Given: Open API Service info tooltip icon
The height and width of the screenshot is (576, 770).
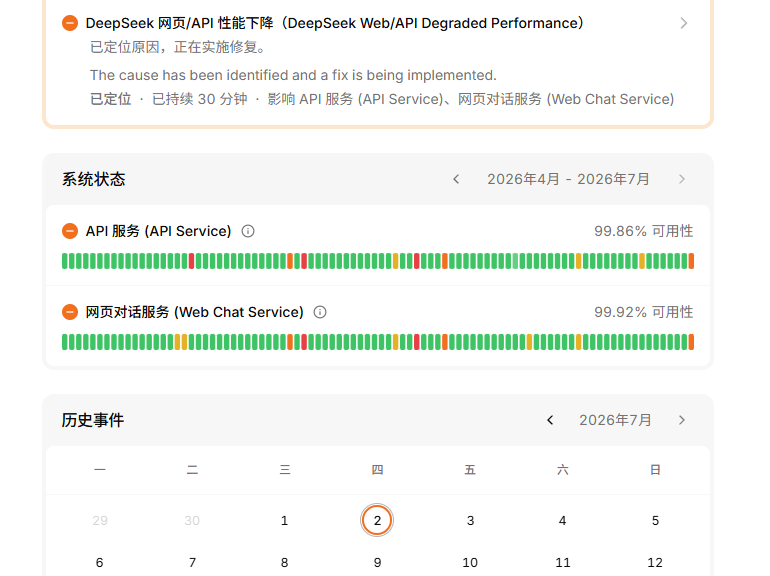Looking at the screenshot, I should point(248,231).
